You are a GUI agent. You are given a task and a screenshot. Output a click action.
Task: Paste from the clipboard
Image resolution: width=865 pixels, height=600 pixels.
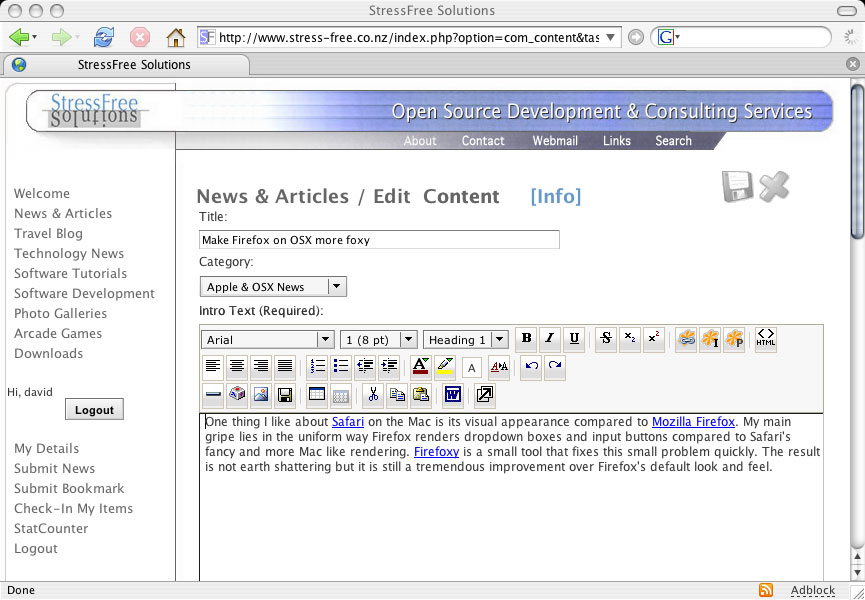[x=421, y=395]
